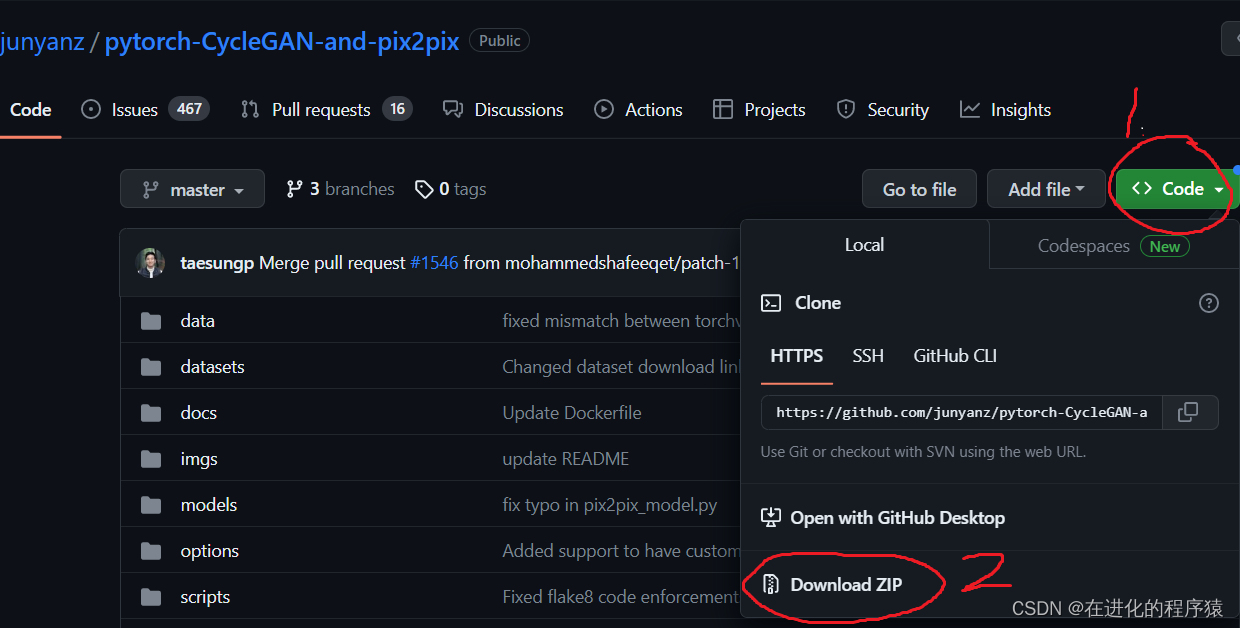Open the datasets folder
The width and height of the screenshot is (1240, 628).
click(213, 367)
